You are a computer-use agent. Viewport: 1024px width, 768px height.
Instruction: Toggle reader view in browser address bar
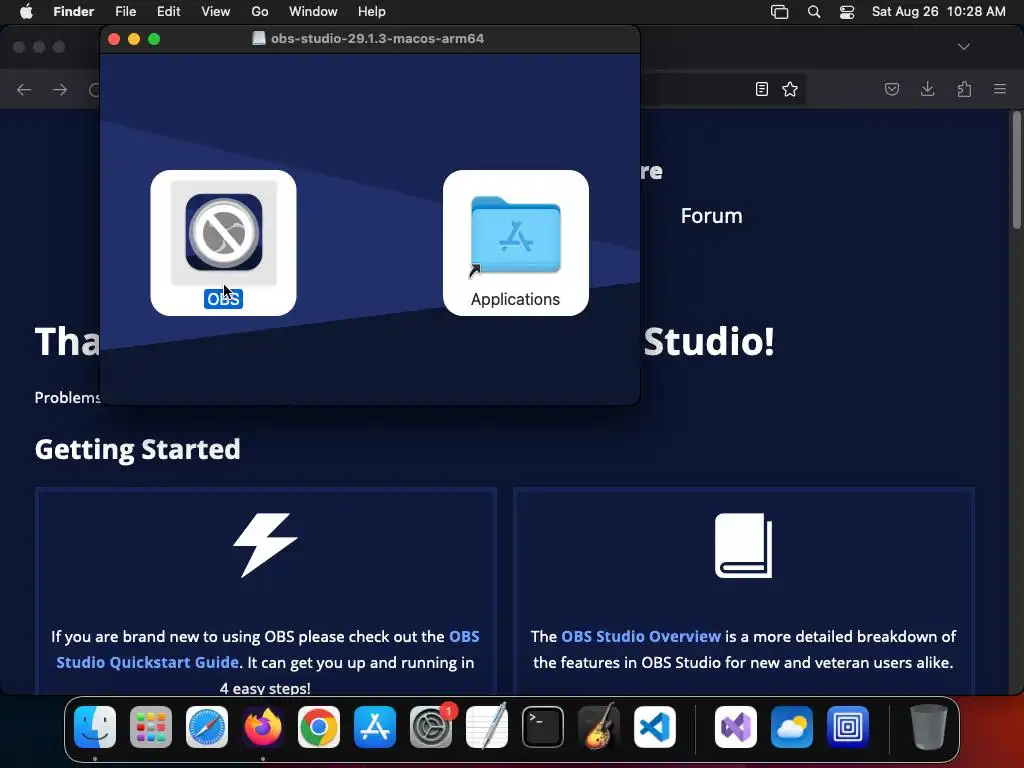coord(761,89)
